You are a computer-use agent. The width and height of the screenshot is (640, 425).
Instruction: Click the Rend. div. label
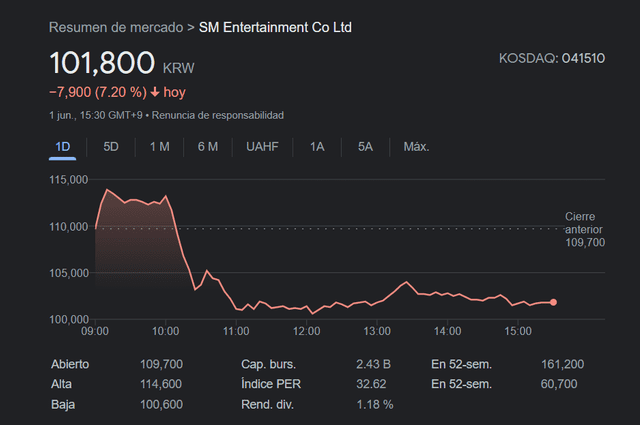point(267,405)
